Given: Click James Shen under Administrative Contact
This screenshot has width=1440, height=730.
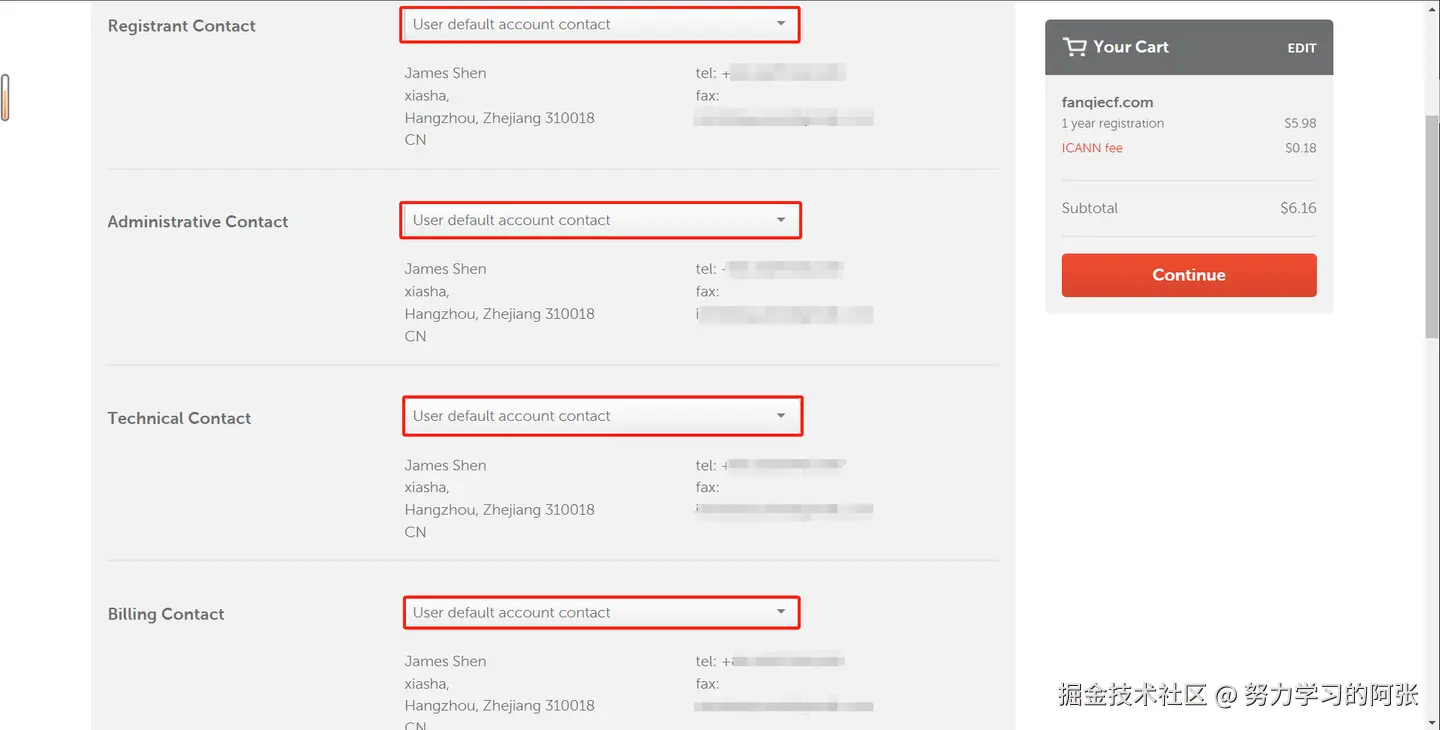Looking at the screenshot, I should point(445,269).
